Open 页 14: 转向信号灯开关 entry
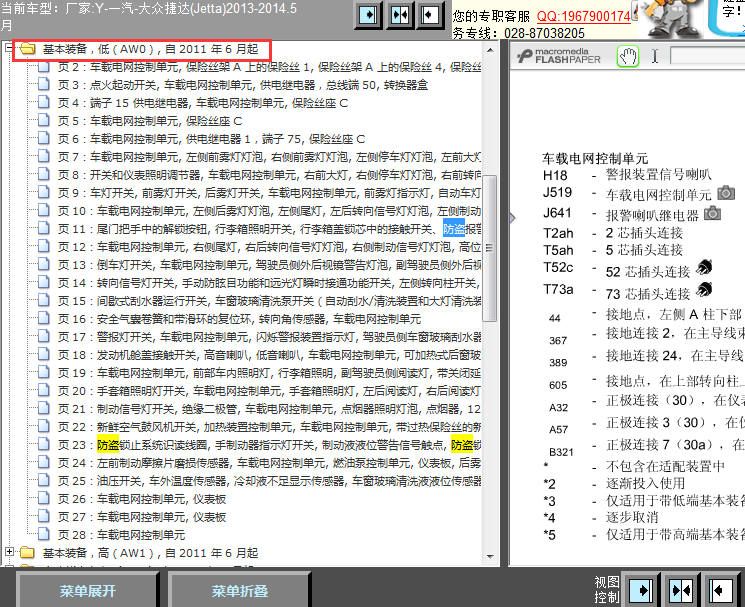745x607 pixels. coord(269,283)
